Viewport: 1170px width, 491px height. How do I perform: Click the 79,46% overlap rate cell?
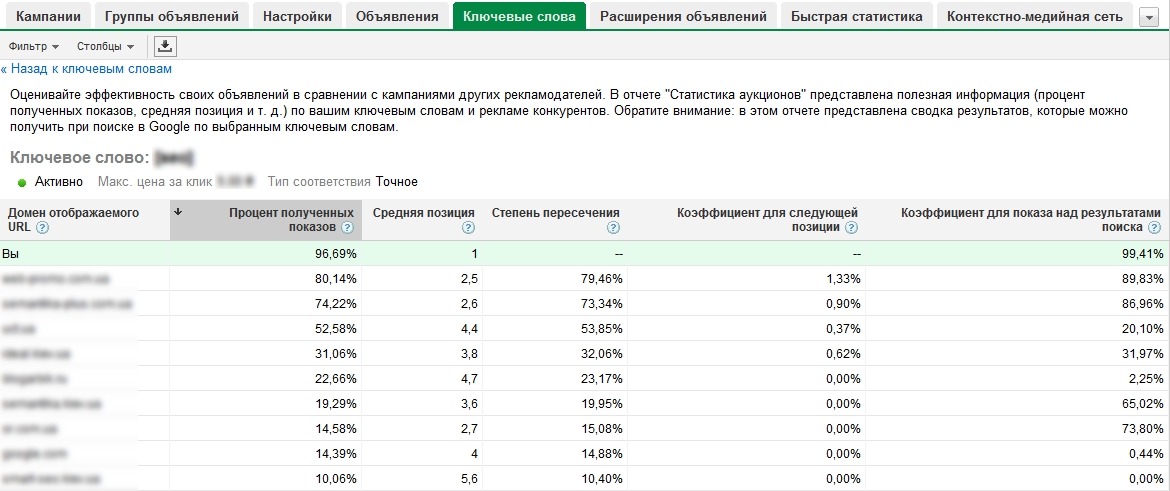(601, 279)
